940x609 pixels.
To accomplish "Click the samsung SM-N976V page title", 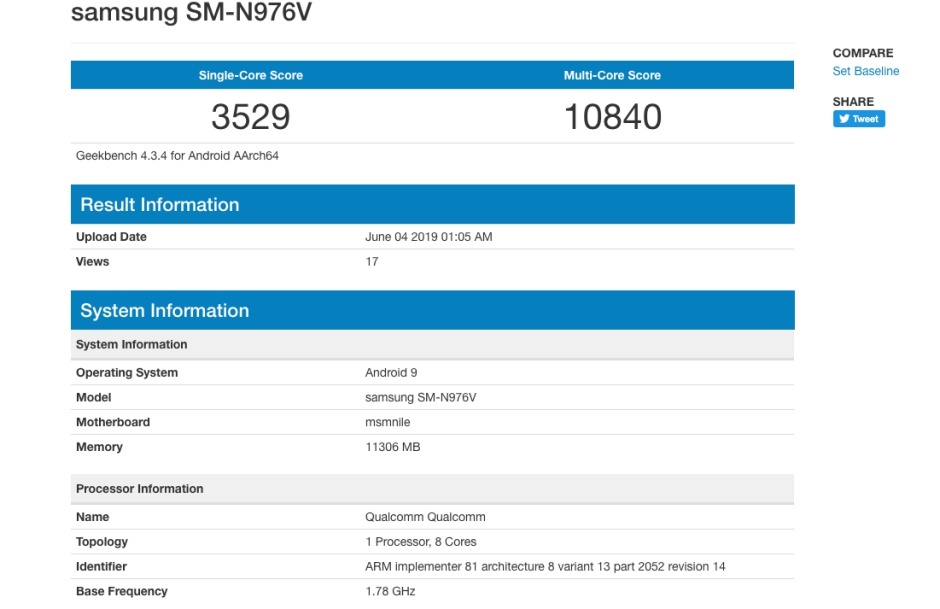I will coord(197,14).
